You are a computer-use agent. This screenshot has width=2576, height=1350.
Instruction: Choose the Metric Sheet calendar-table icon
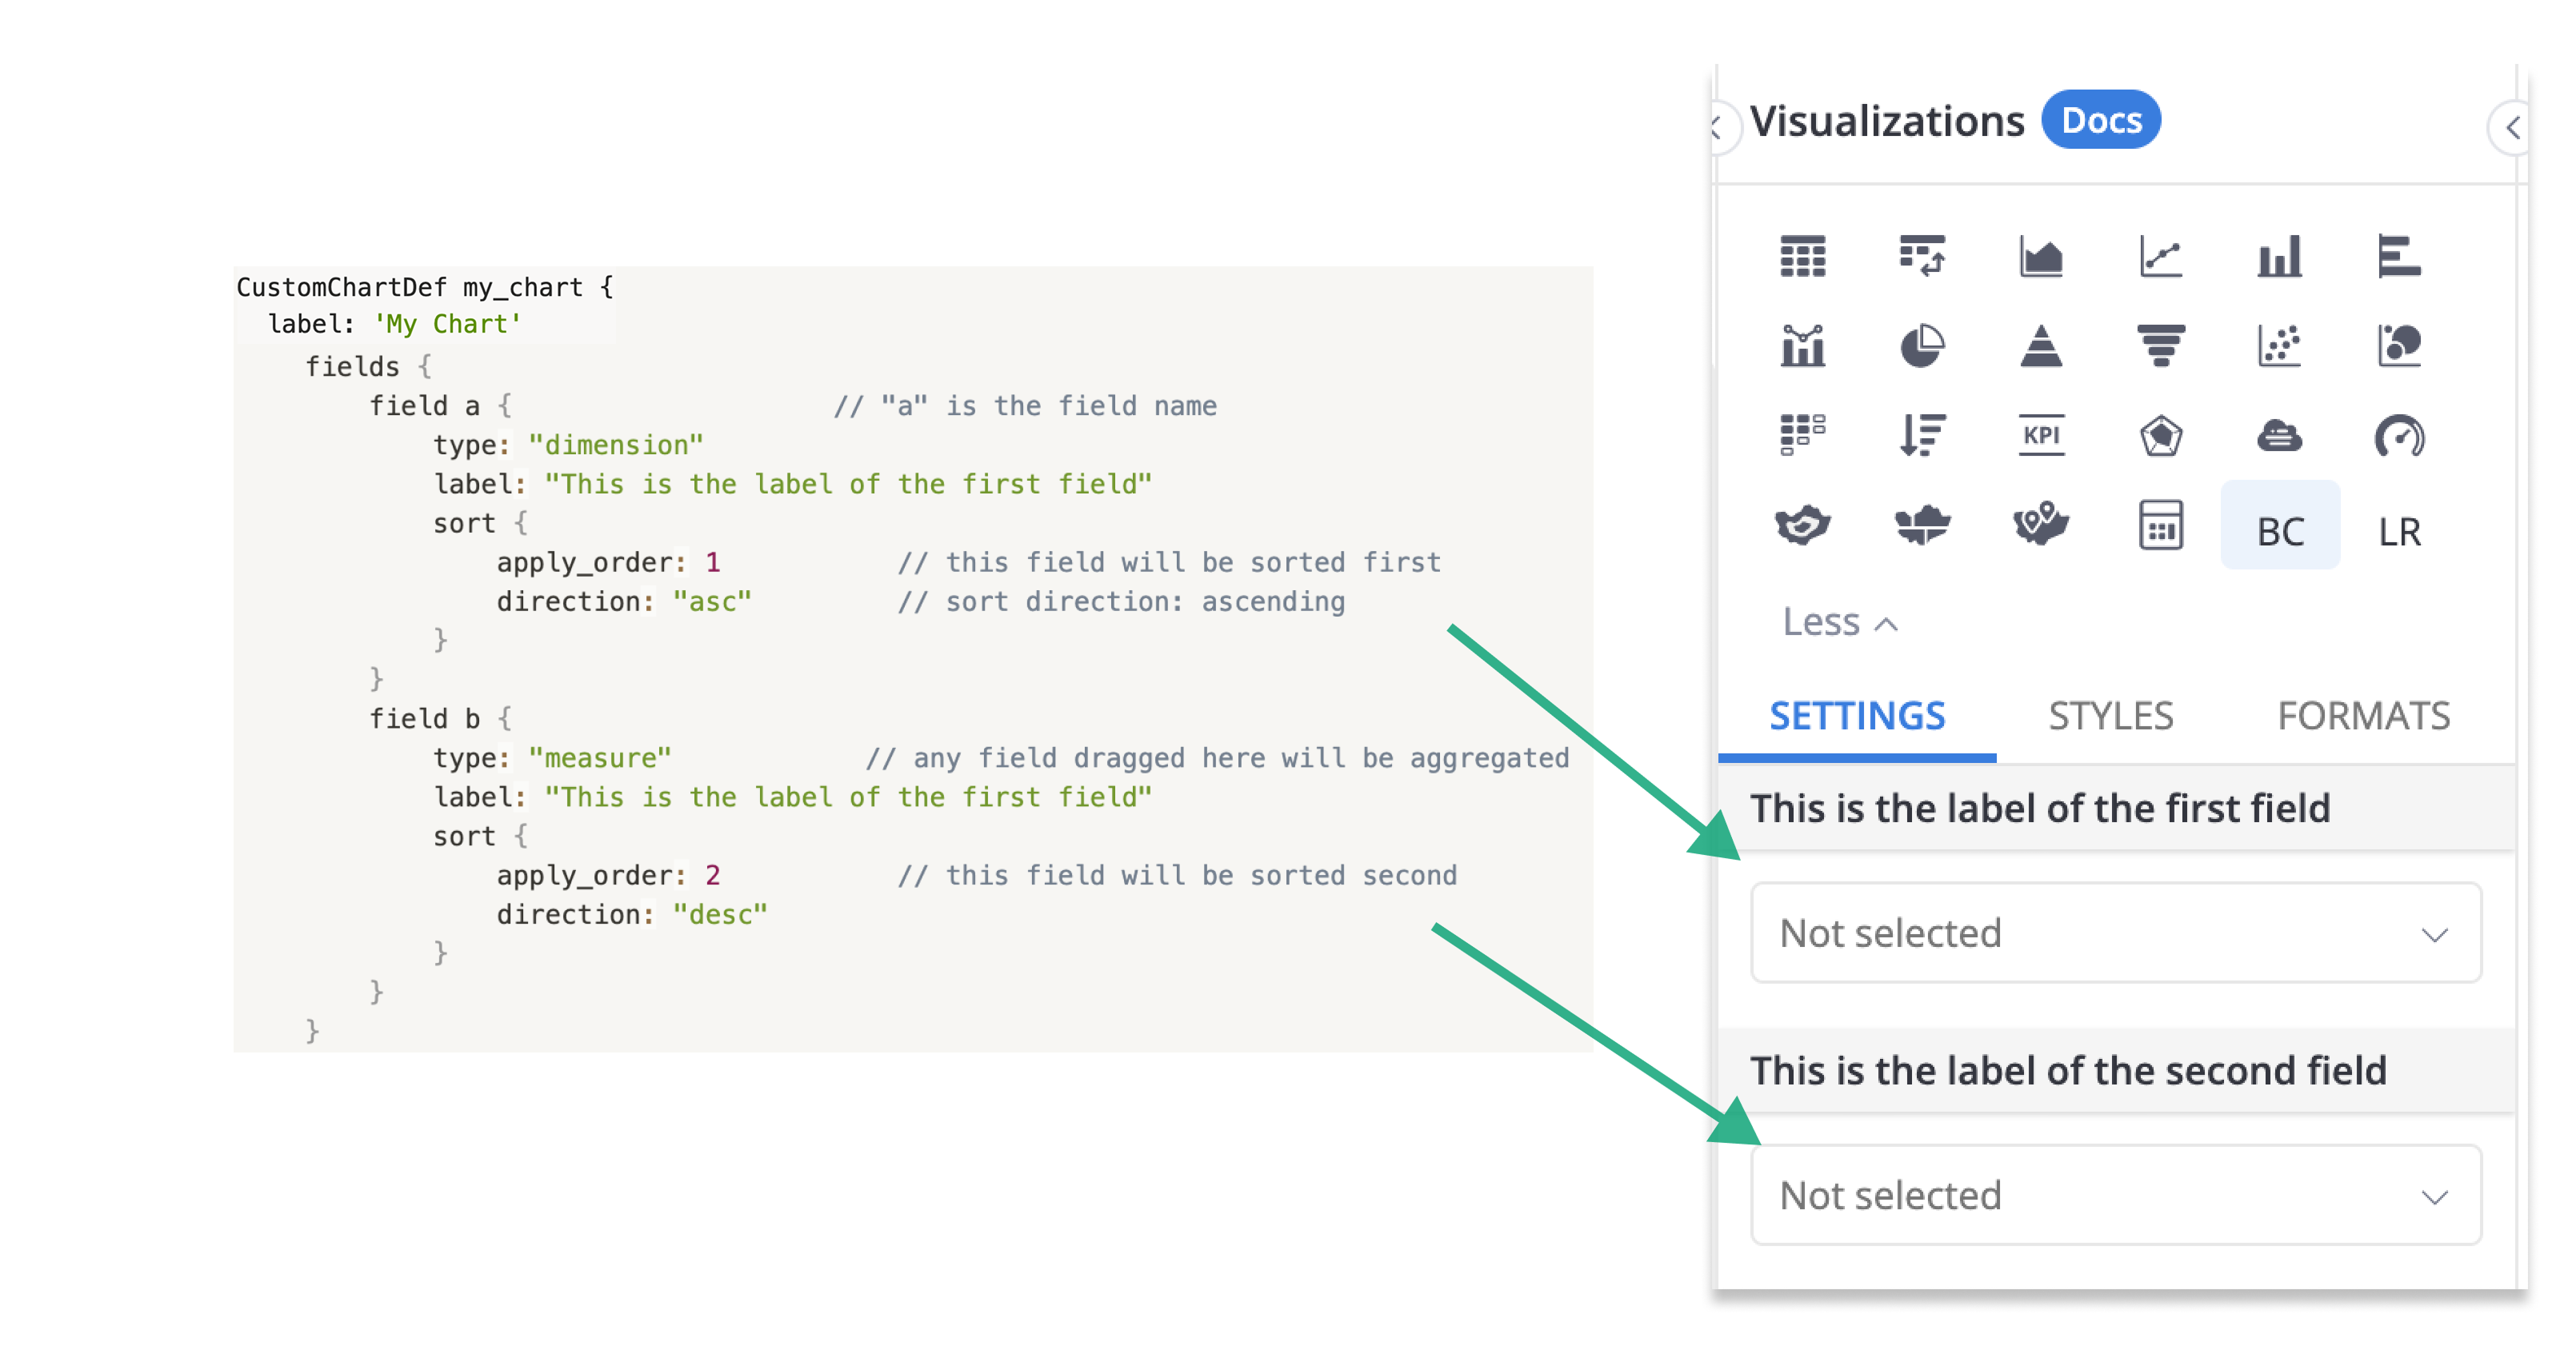point(2160,524)
